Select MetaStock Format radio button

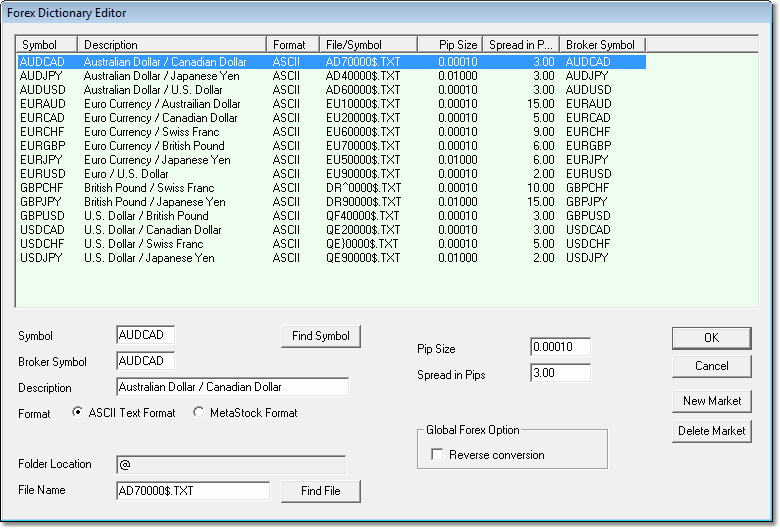(199, 413)
